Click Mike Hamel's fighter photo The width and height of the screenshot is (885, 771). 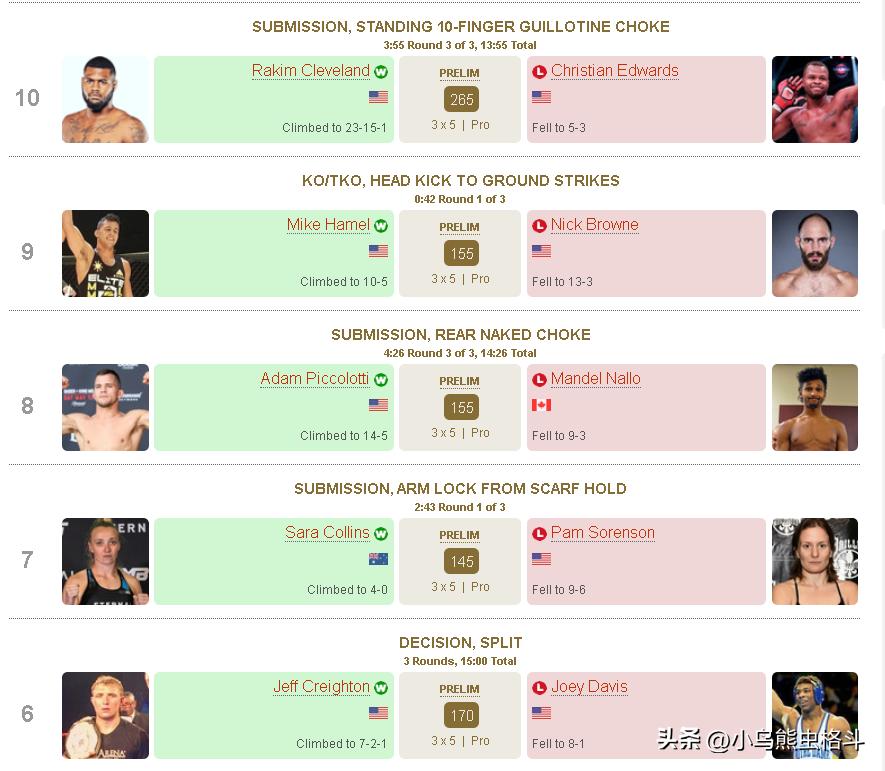coord(105,253)
